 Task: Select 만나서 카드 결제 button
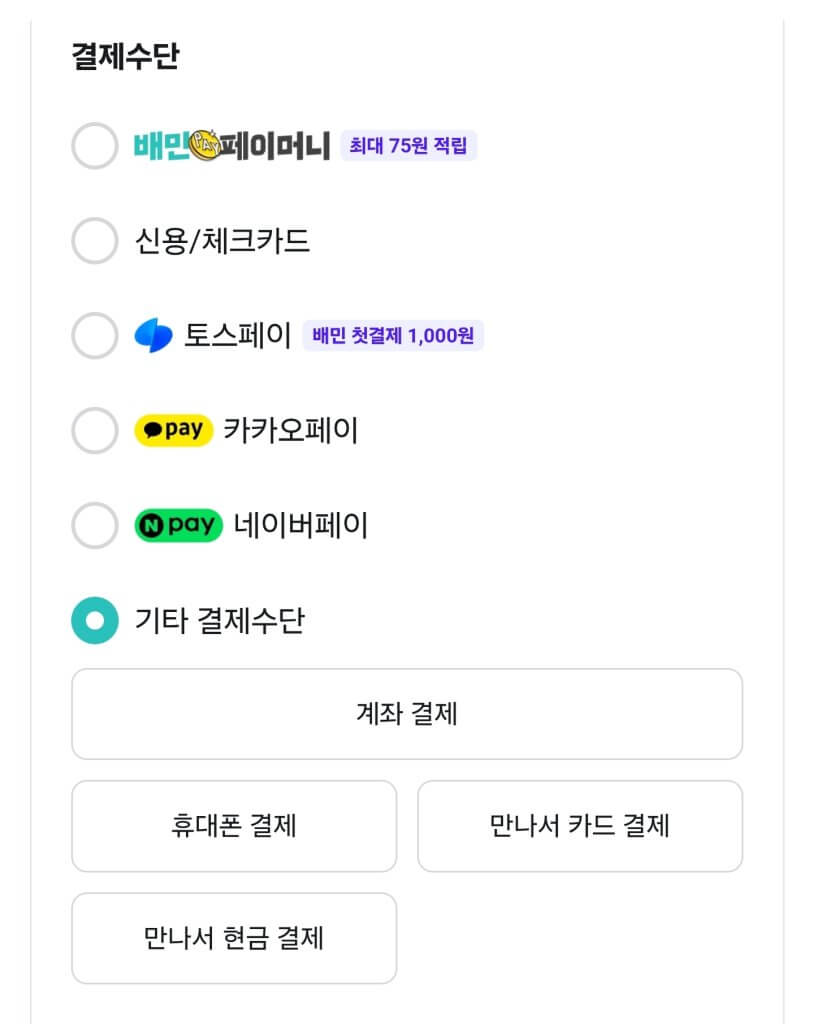(580, 826)
